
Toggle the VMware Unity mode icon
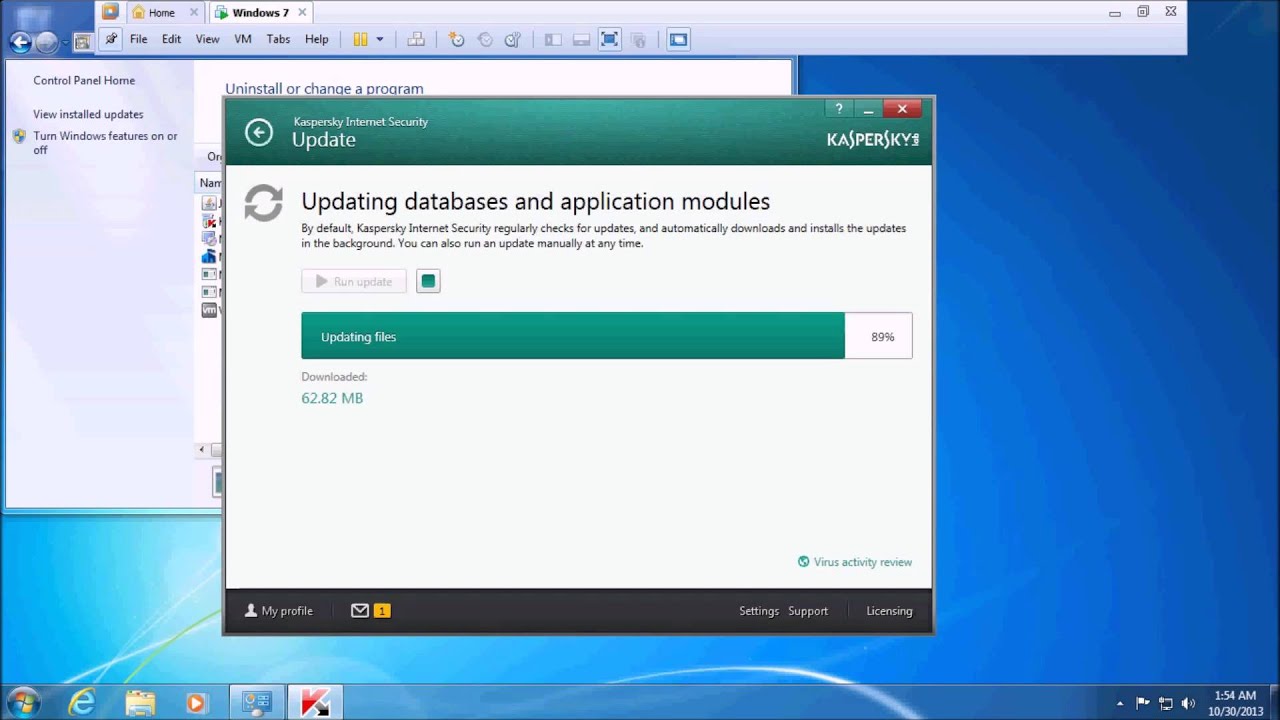click(639, 39)
